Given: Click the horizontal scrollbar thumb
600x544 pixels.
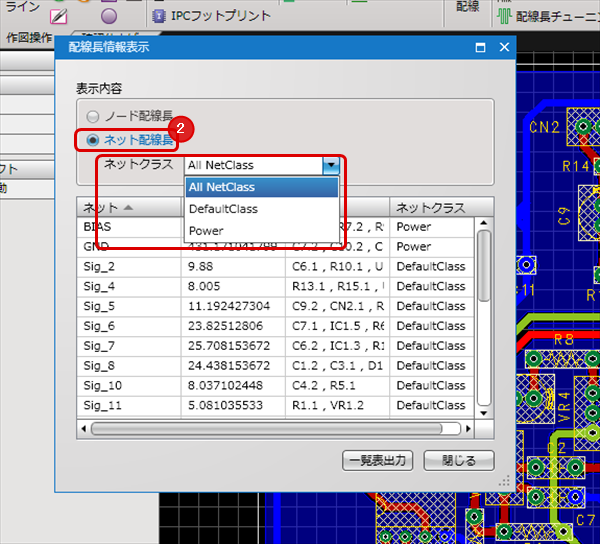Looking at the screenshot, I should (267, 429).
